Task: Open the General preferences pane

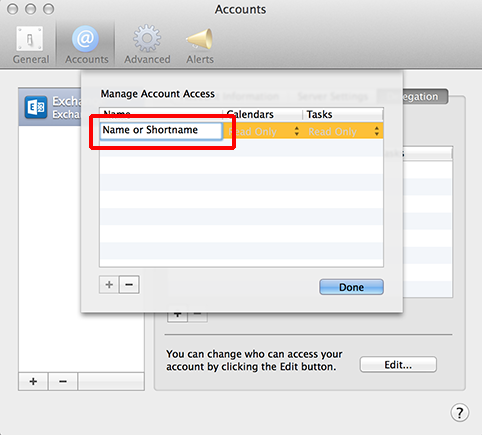Action: pos(30,45)
